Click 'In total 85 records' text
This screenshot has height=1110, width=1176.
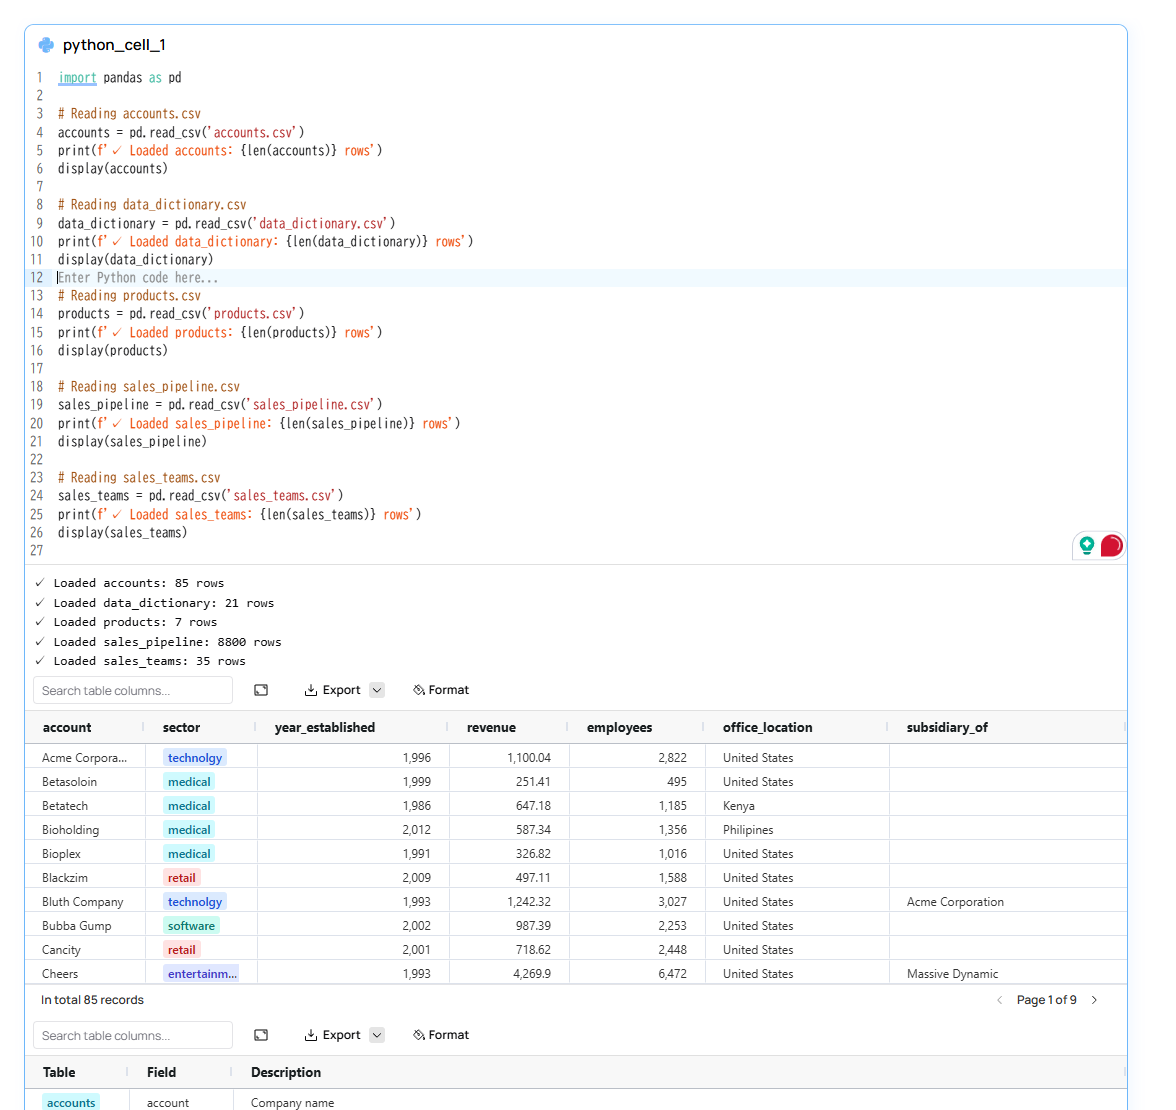tap(92, 1000)
